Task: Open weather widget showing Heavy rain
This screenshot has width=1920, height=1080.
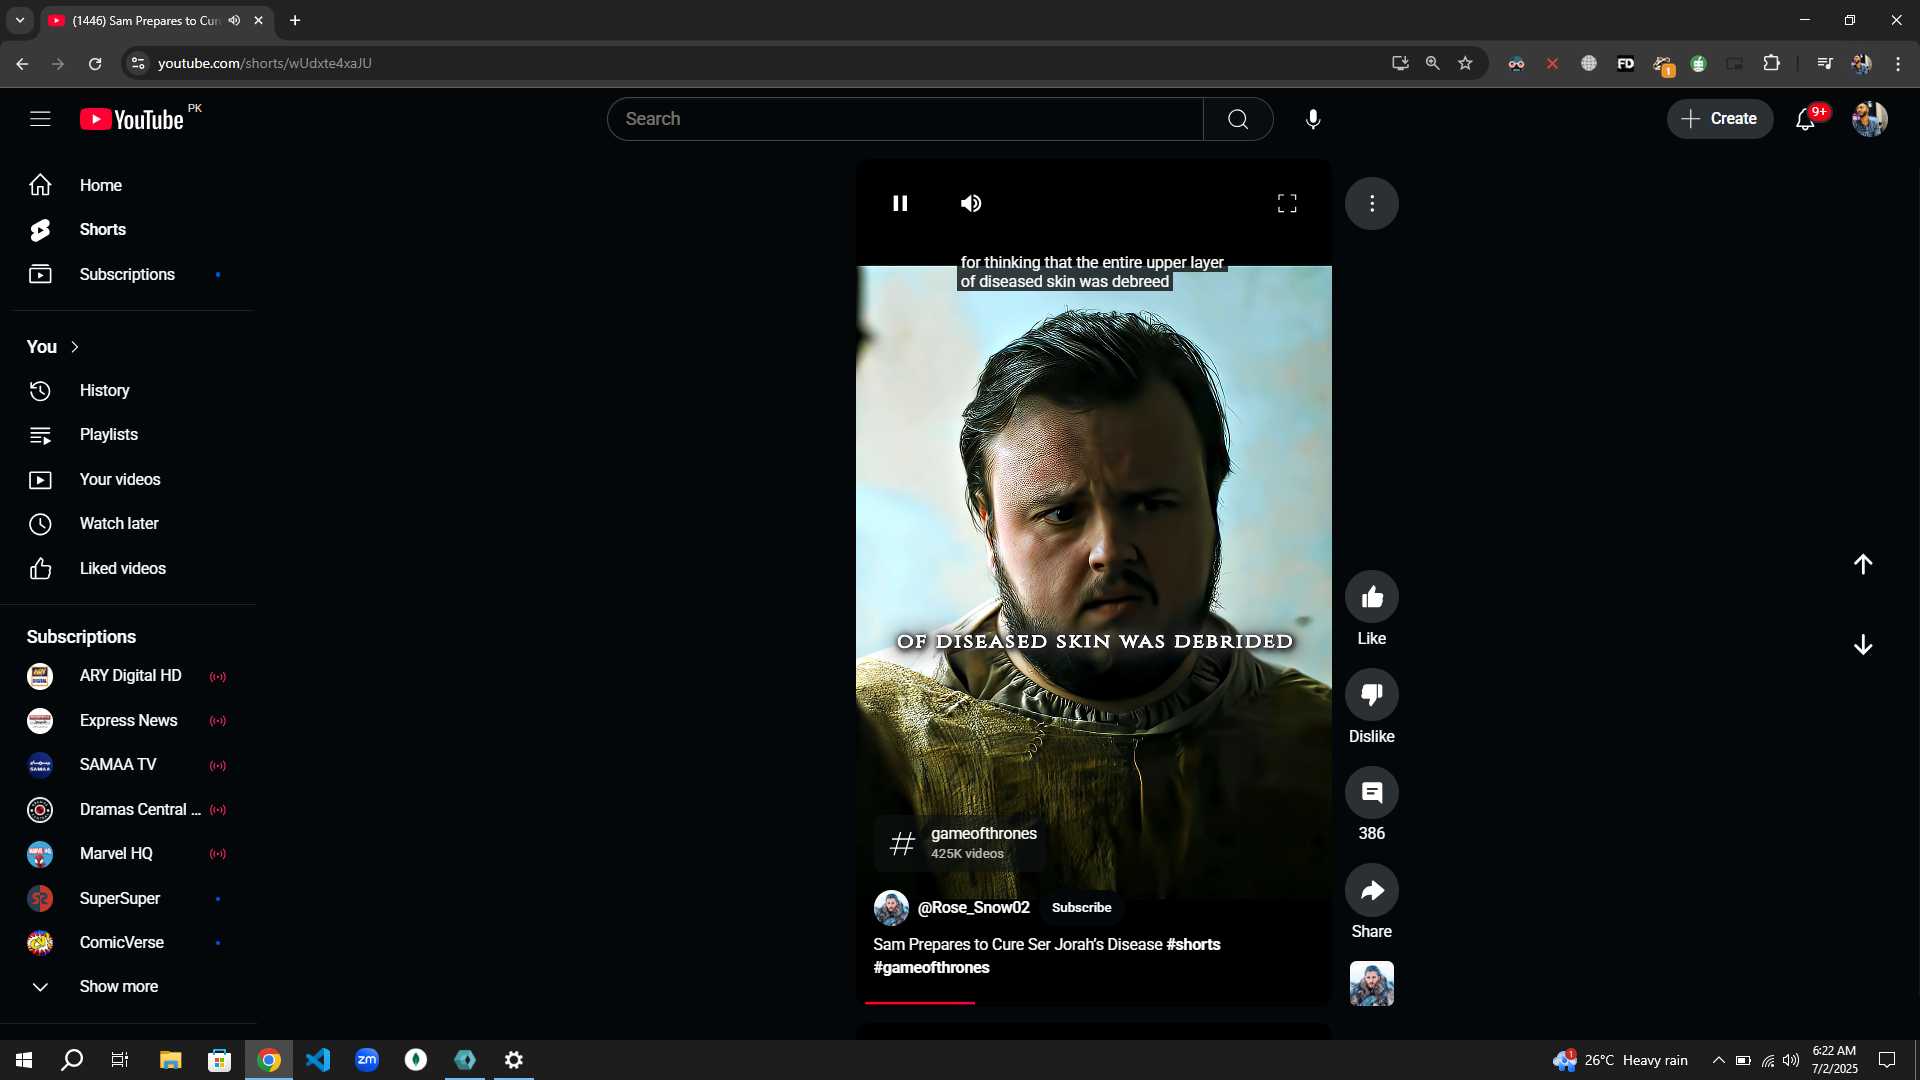Action: [x=1620, y=1060]
